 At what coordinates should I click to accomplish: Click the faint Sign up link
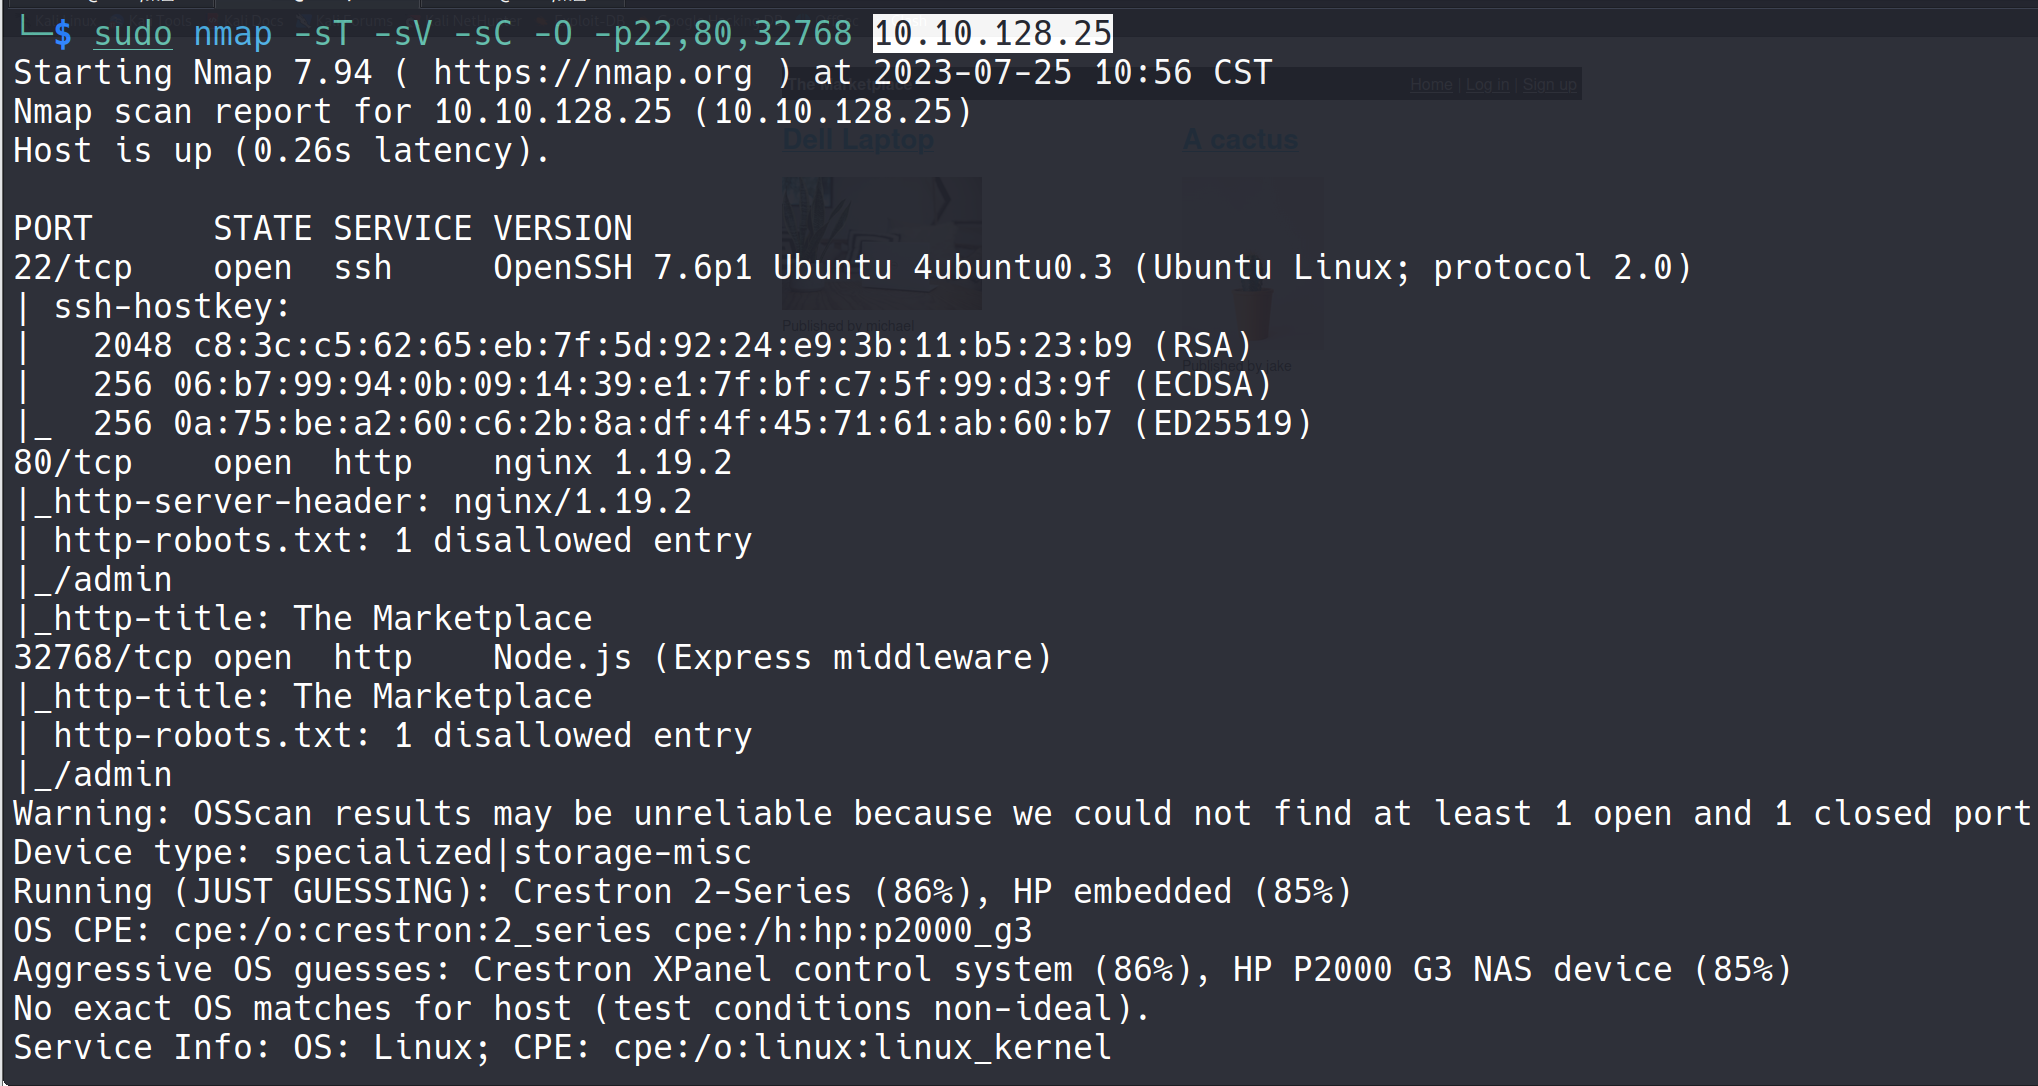[1549, 85]
